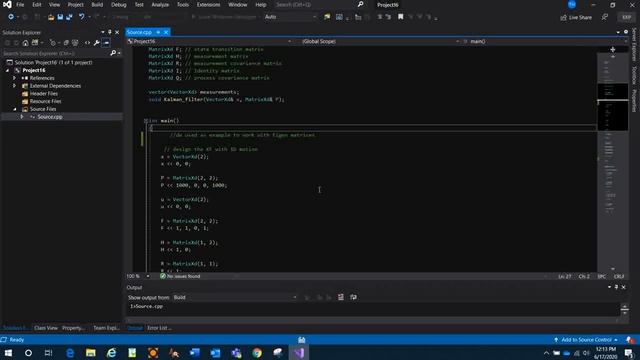Toggle the Solution Explorer Preview Selected Items button
The width and height of the screenshot is (640, 360).
pyautogui.click(x=106, y=43)
